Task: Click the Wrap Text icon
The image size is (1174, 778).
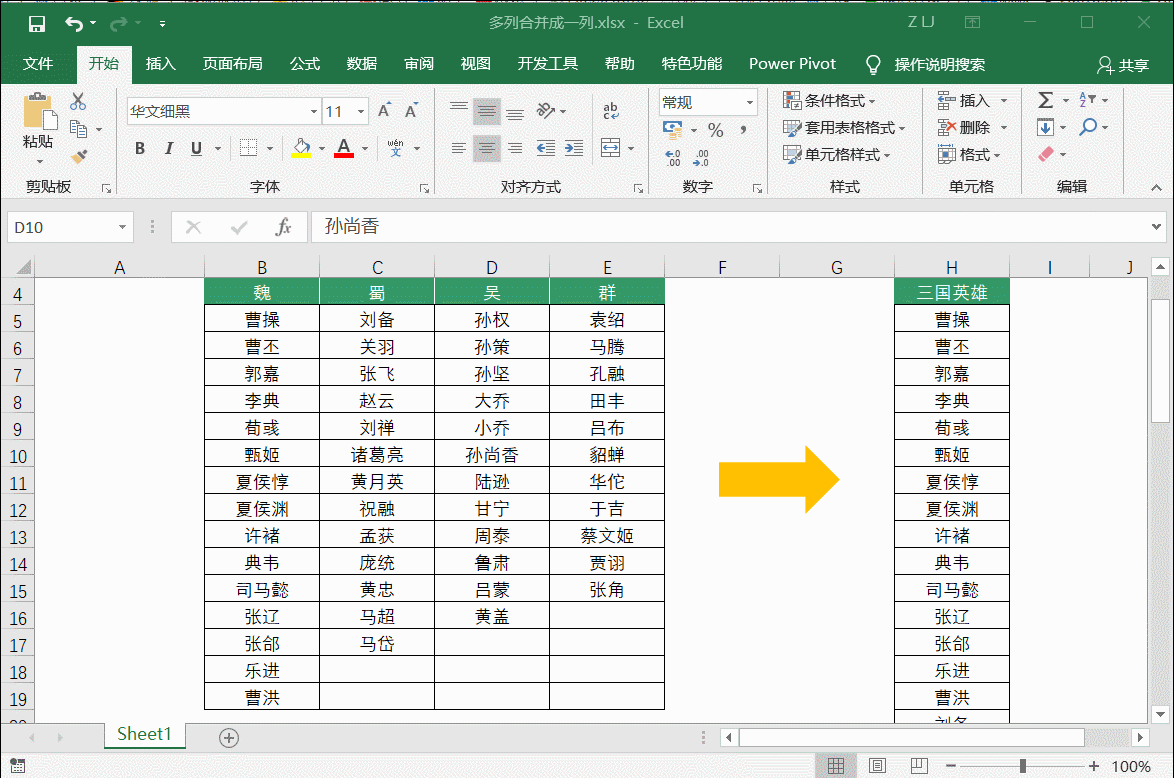Action: click(x=611, y=111)
